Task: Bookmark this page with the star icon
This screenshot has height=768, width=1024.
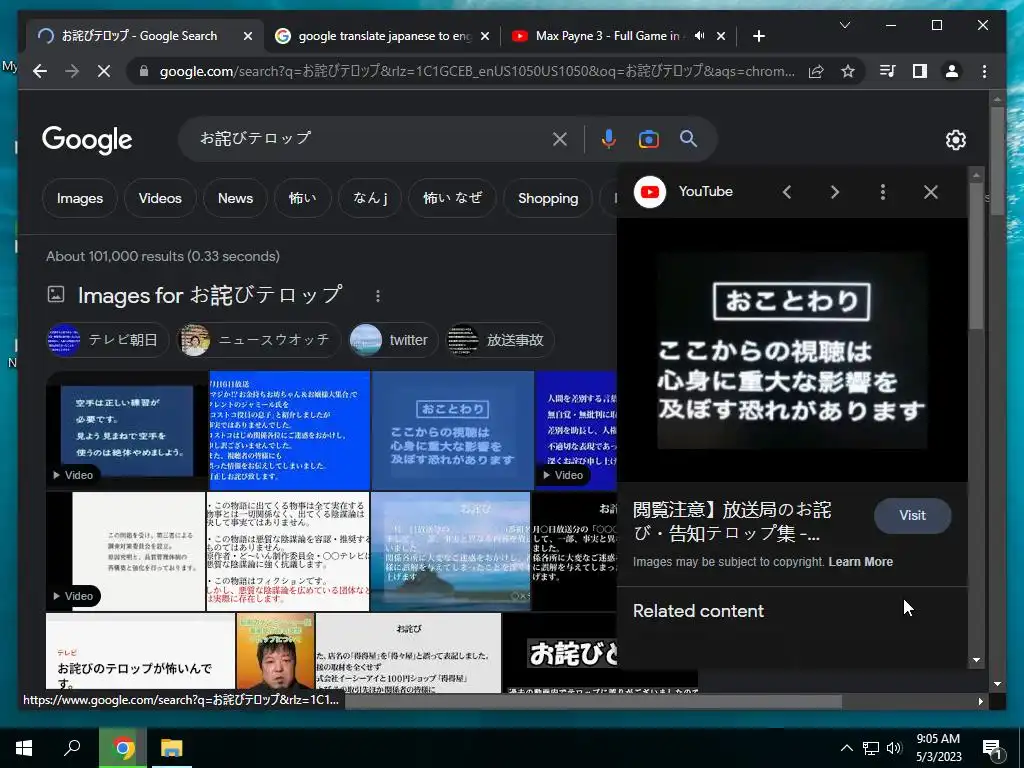Action: click(848, 71)
